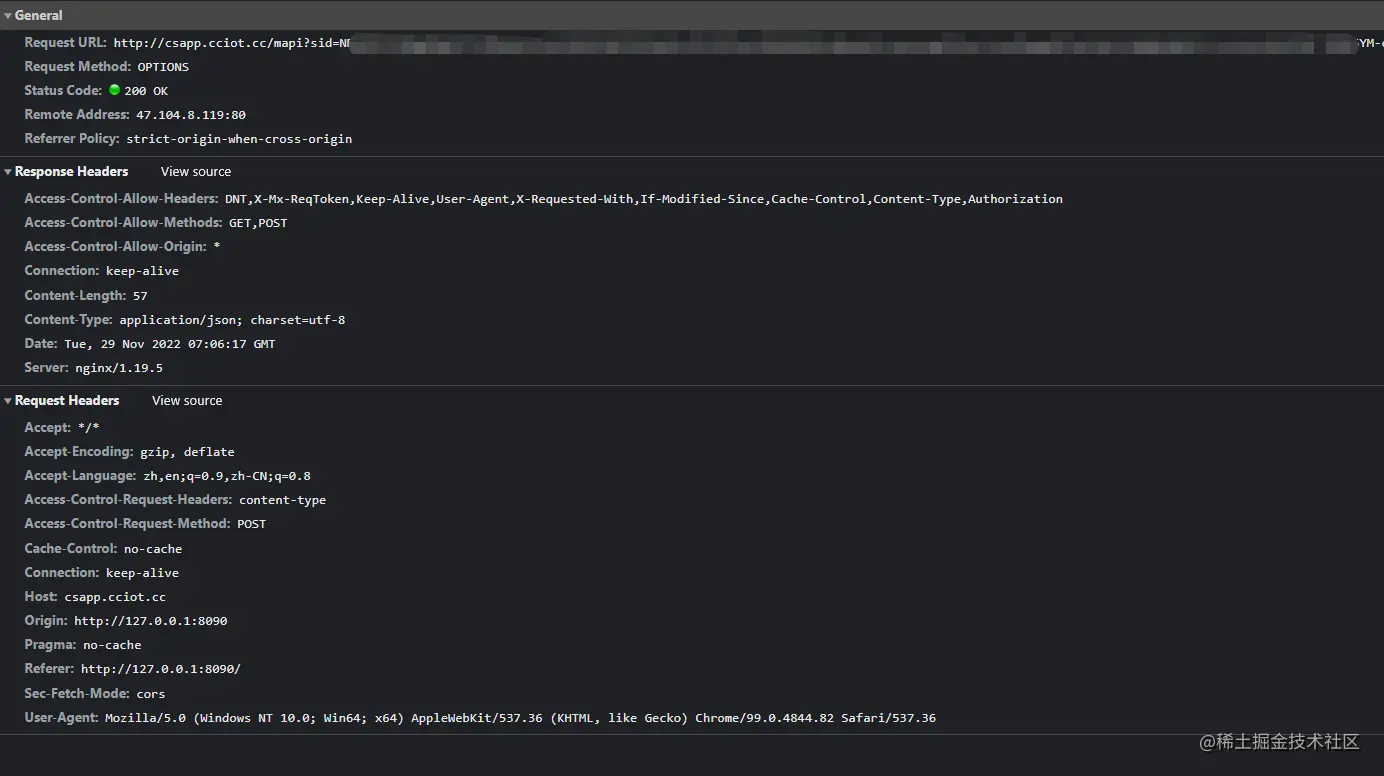This screenshot has height=776, width=1384.
Task: Open View source for Request Headers
Action: pyautogui.click(x=187, y=401)
